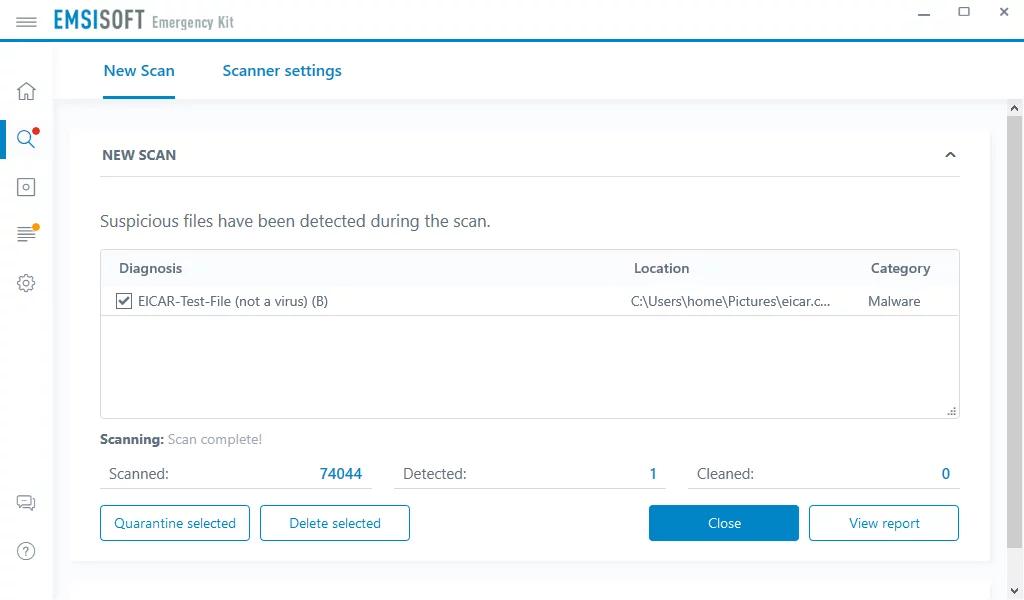Open the hamburger menu
Screen dimensions: 1024x600
(26, 22)
